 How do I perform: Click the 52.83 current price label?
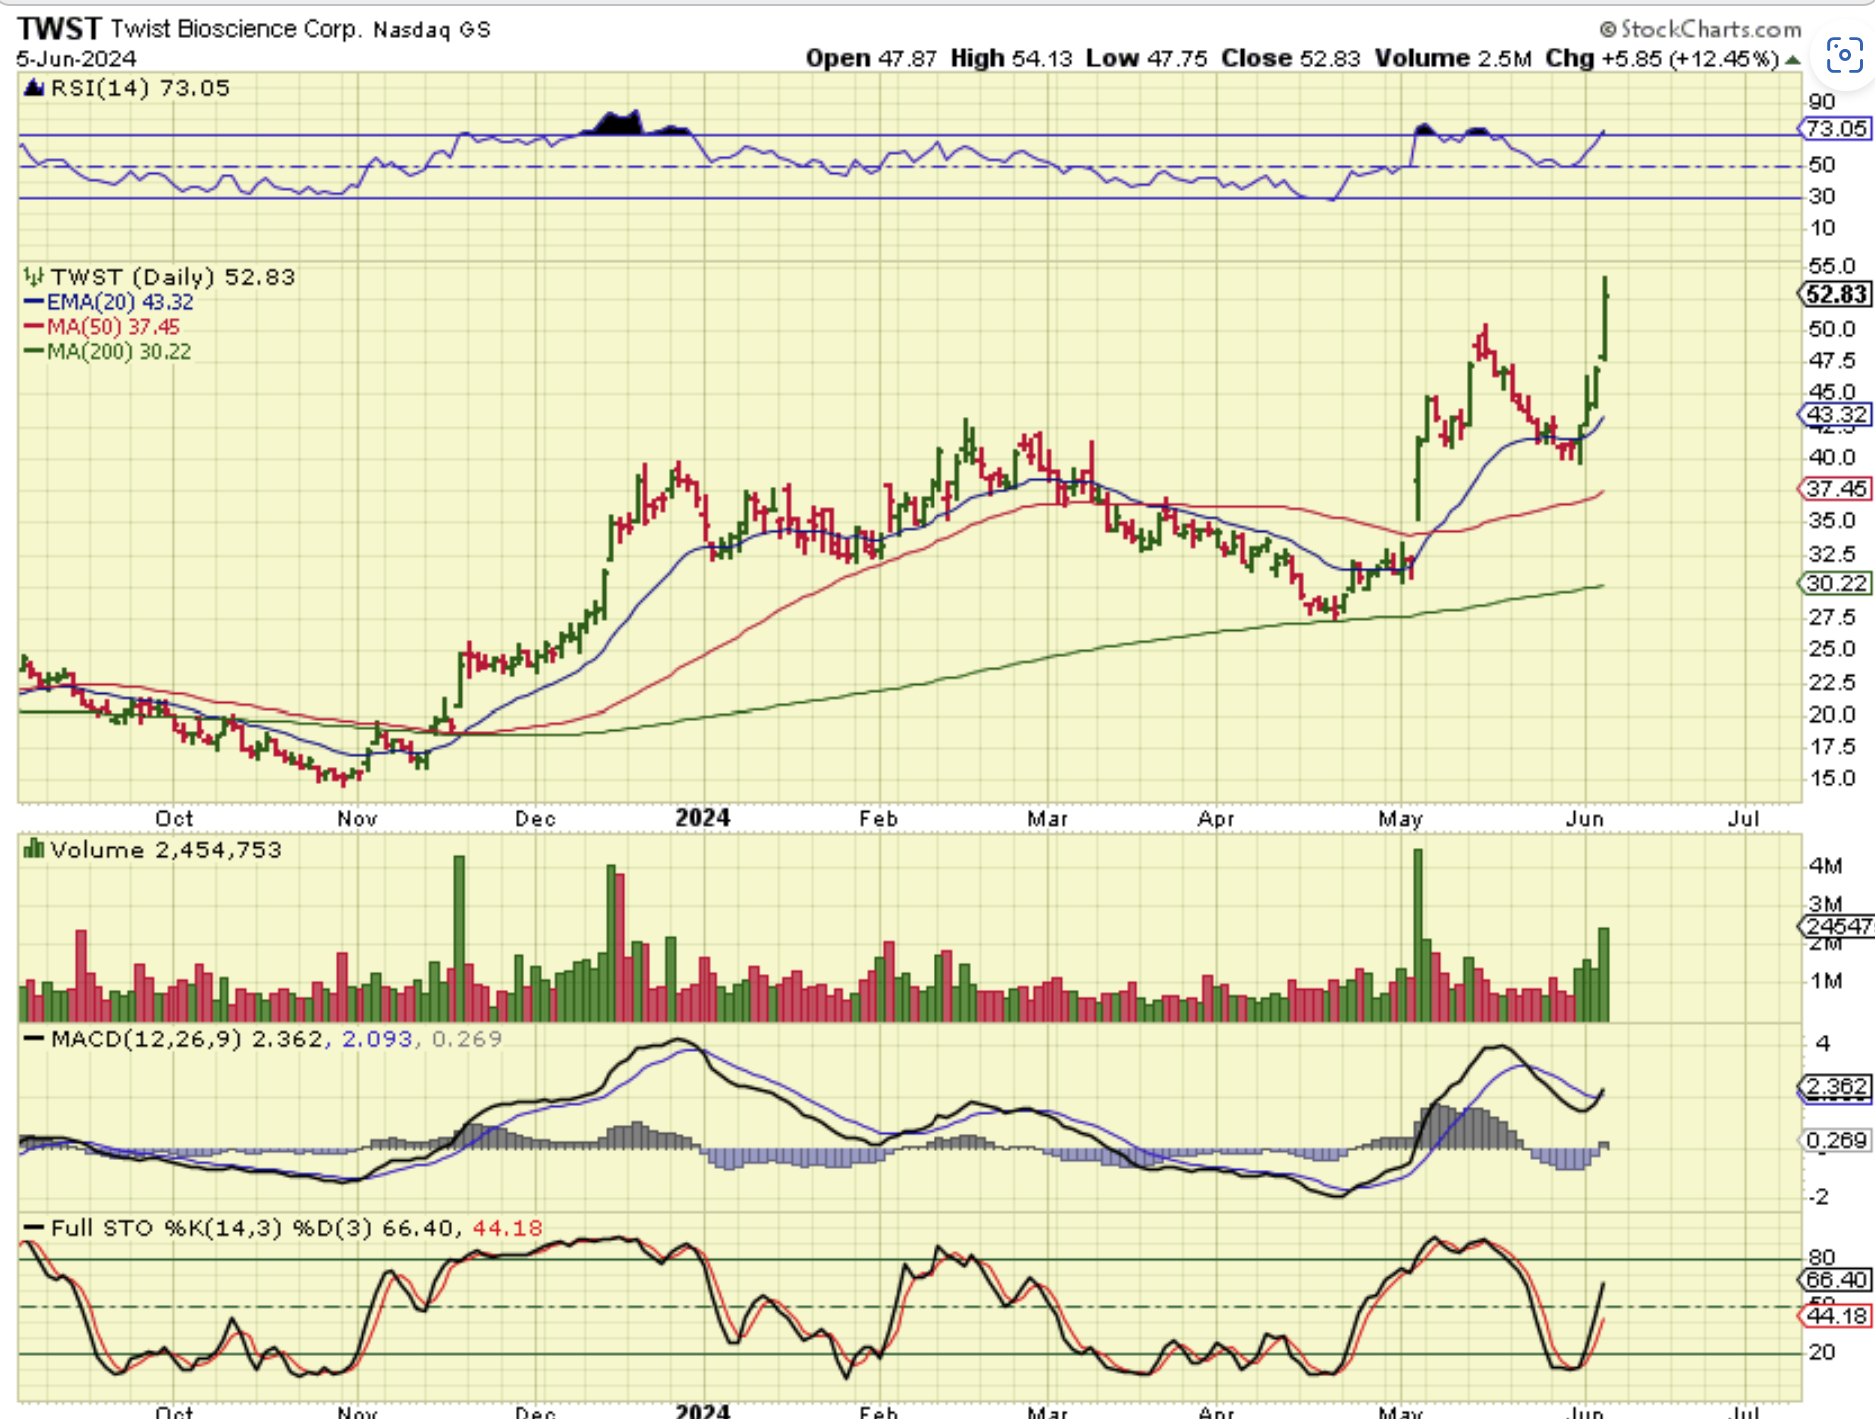tap(1836, 295)
